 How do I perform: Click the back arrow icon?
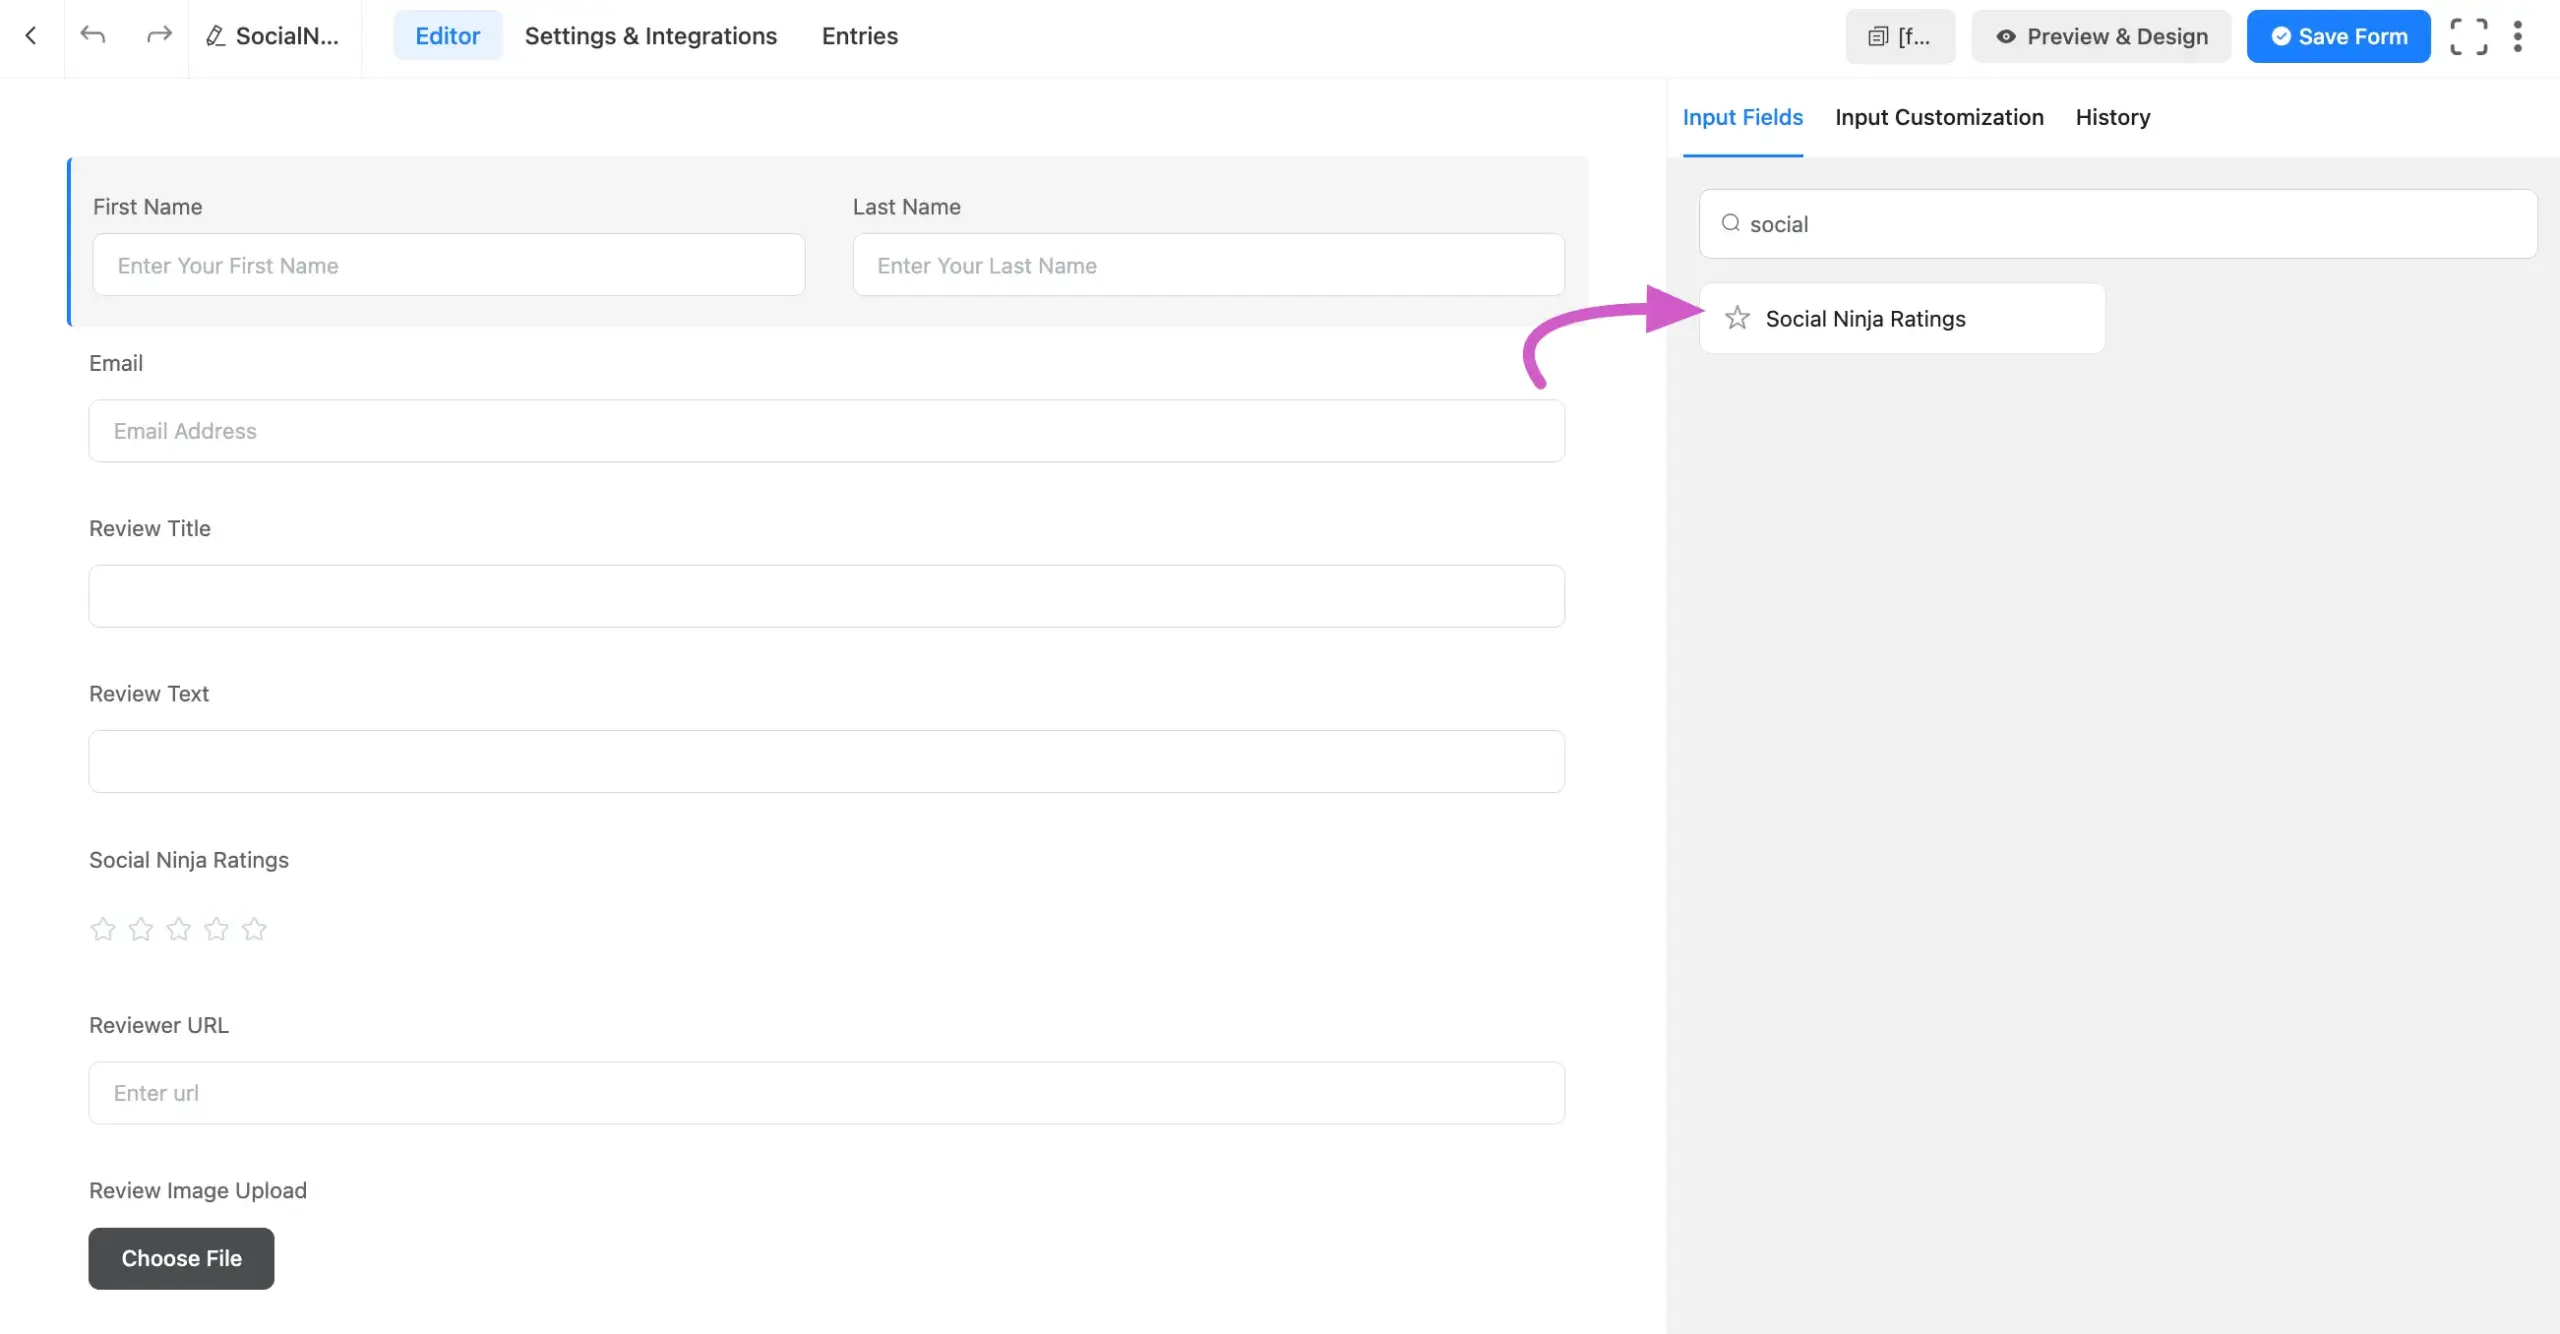tap(31, 36)
